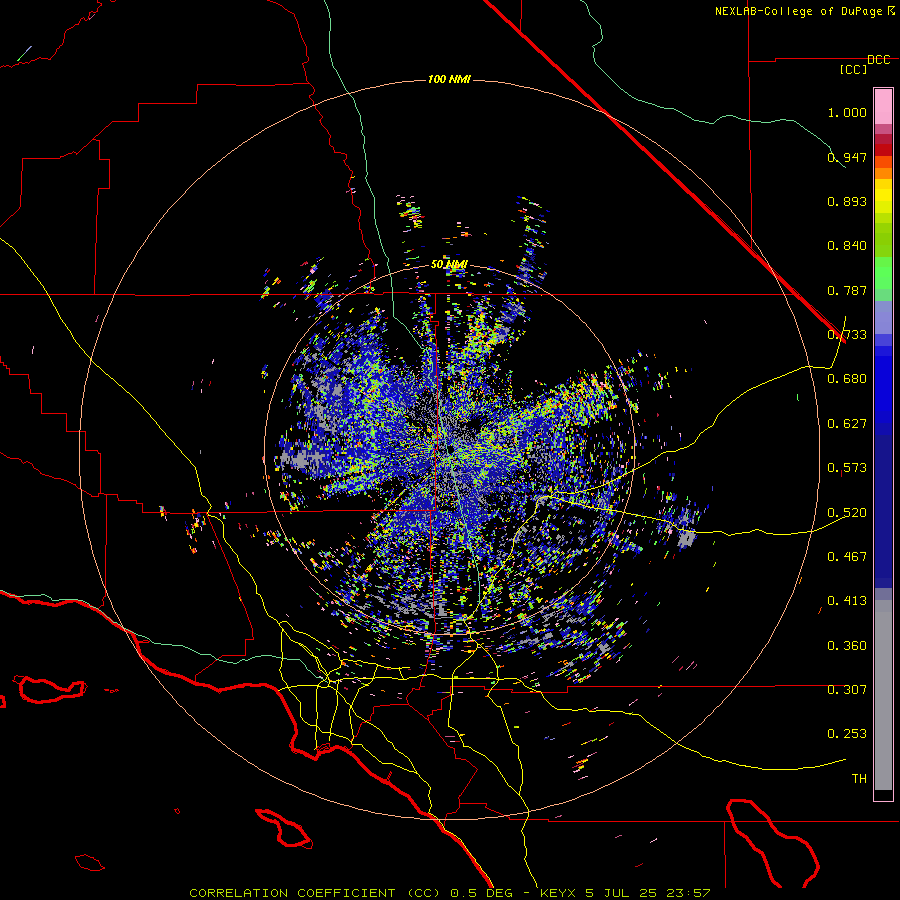Click the 23:57 timestamp in the caption
The image size is (900, 900).
click(x=688, y=893)
